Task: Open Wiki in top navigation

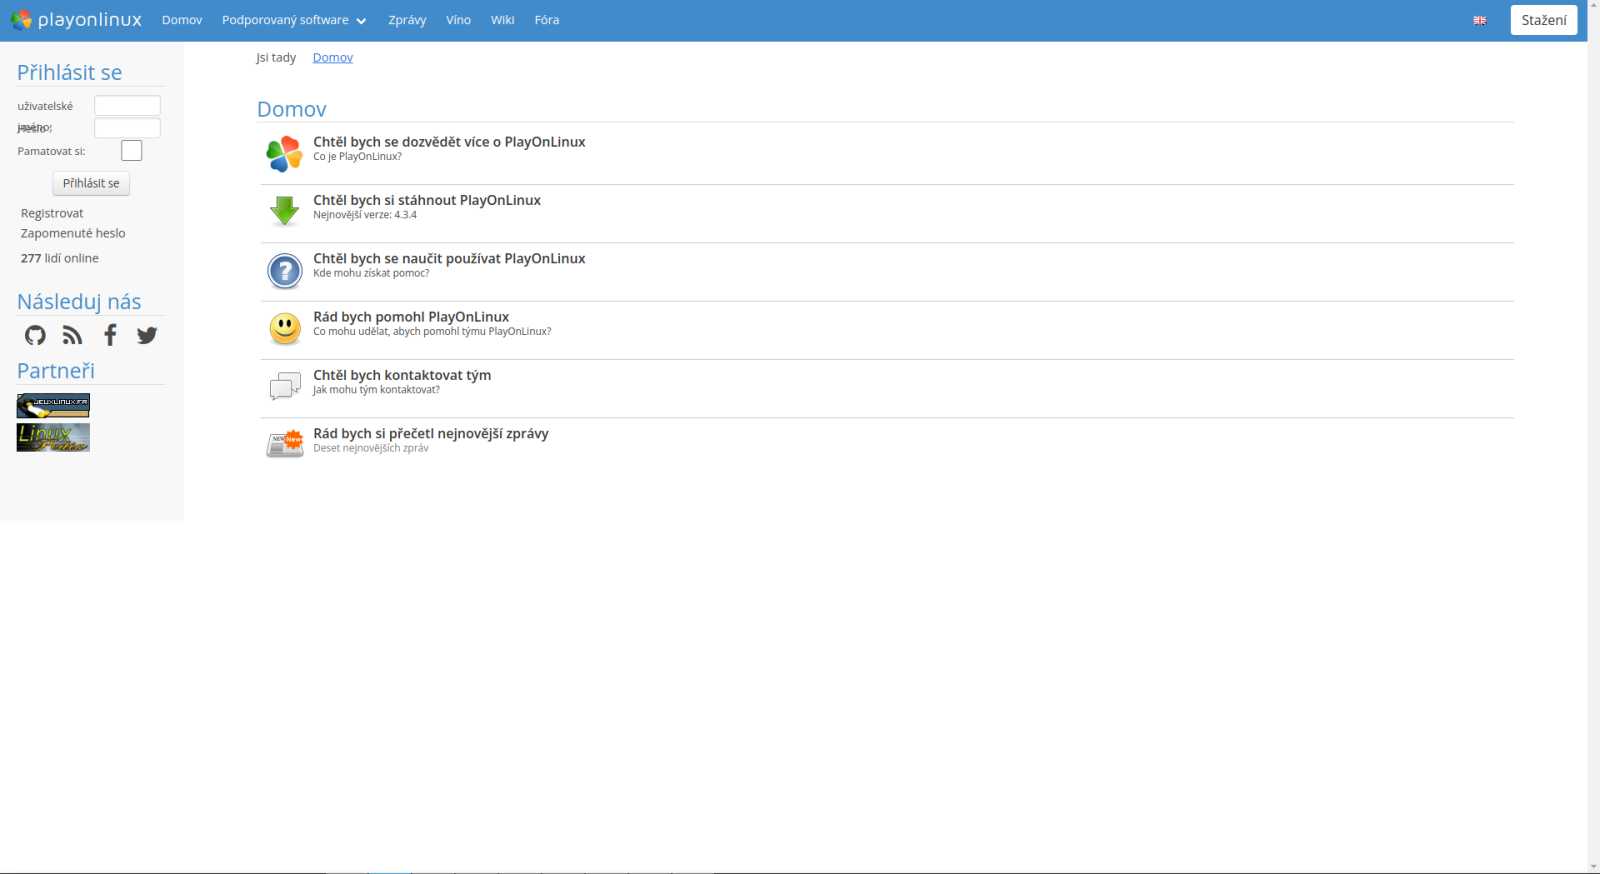Action: click(x=502, y=20)
